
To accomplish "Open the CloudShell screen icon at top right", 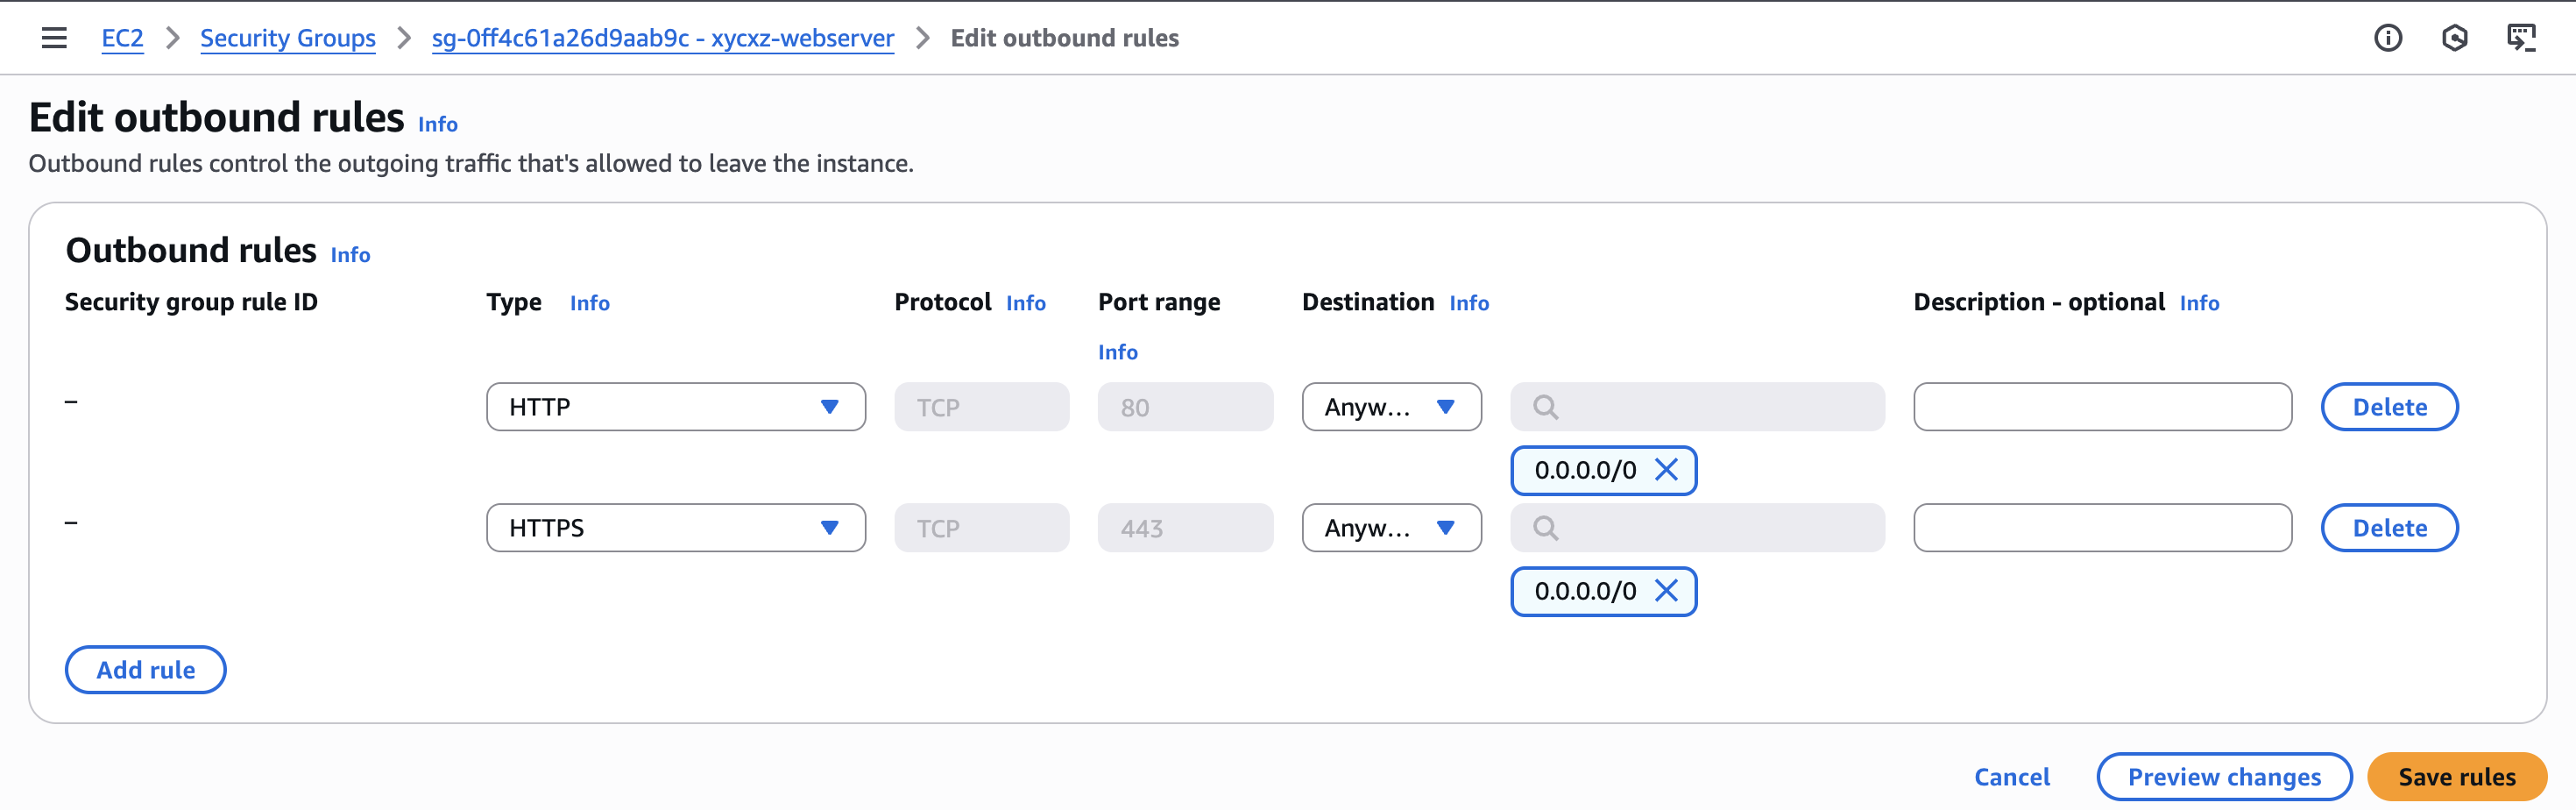I will point(2521,38).
